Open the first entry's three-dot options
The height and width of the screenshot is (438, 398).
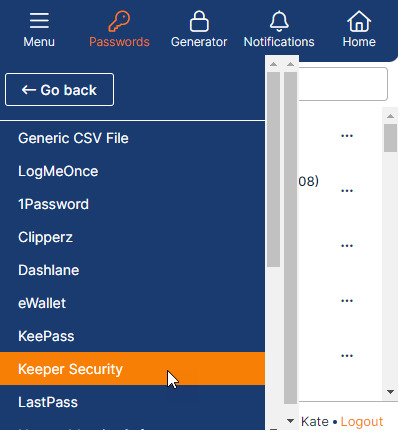(347, 136)
